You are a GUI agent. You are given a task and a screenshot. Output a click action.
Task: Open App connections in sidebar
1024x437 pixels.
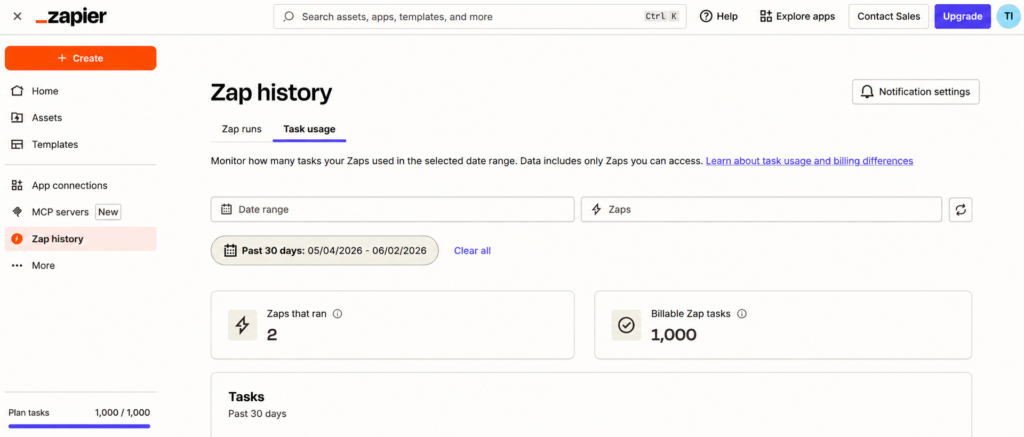[80, 186]
